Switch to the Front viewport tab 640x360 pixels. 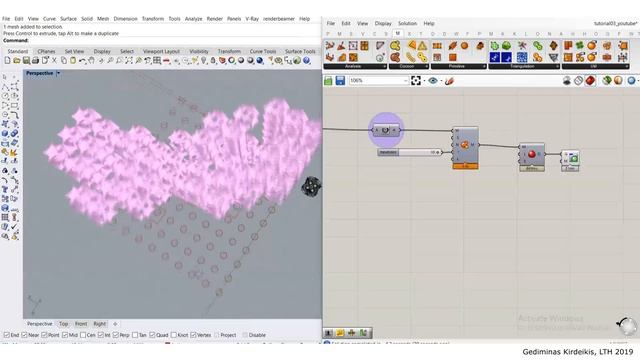click(81, 324)
